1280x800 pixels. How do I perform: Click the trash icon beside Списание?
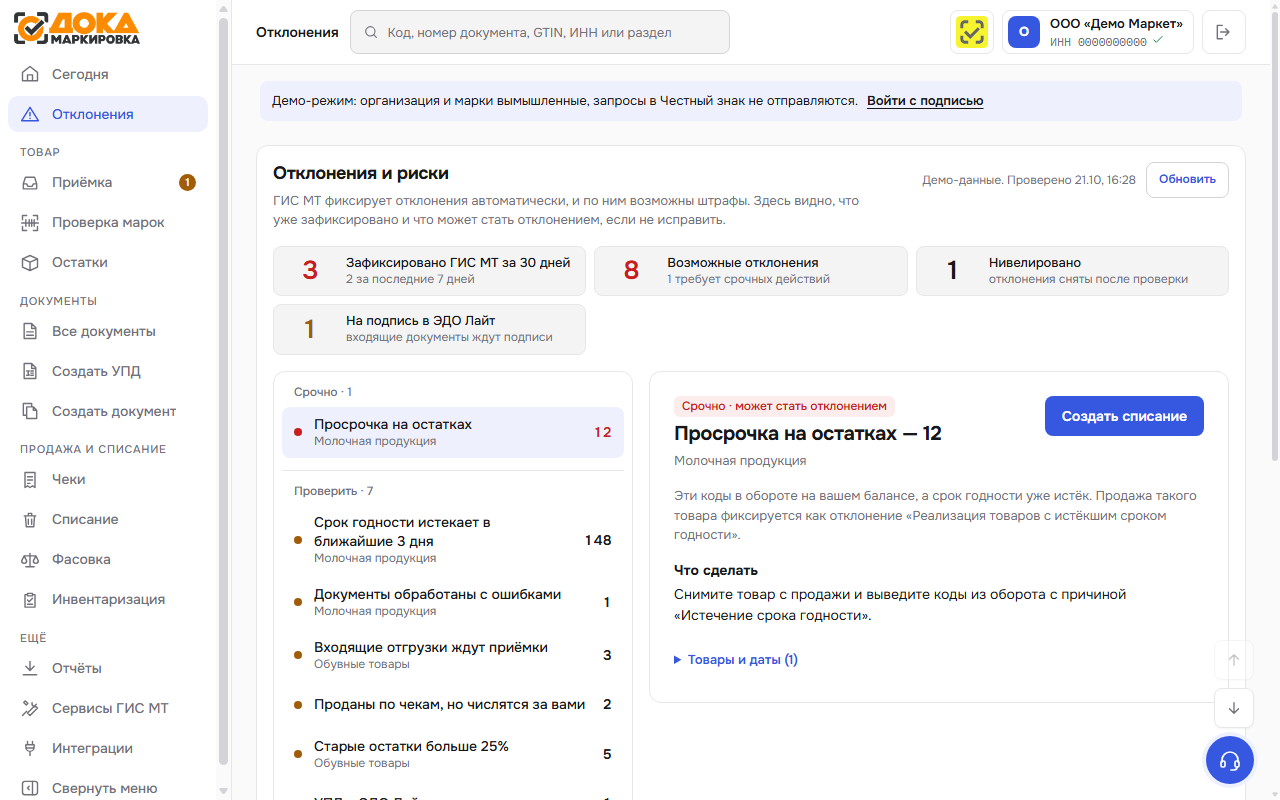point(30,519)
